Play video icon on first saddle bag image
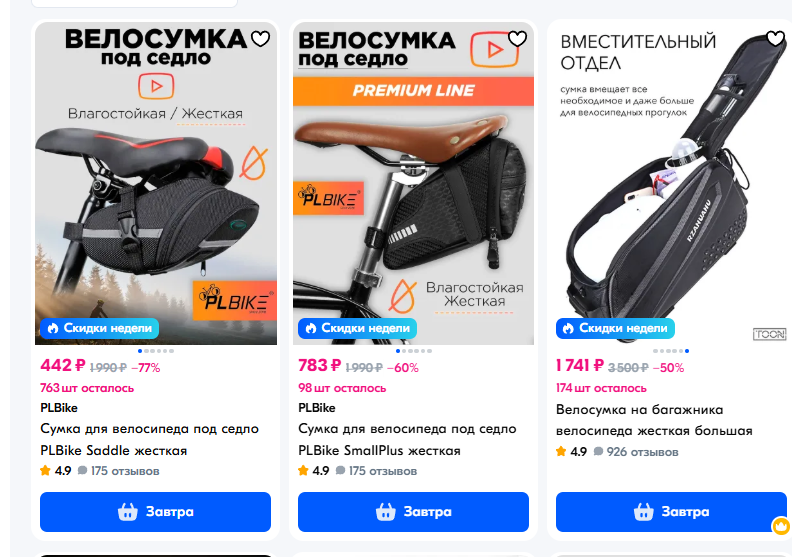 pos(156,86)
